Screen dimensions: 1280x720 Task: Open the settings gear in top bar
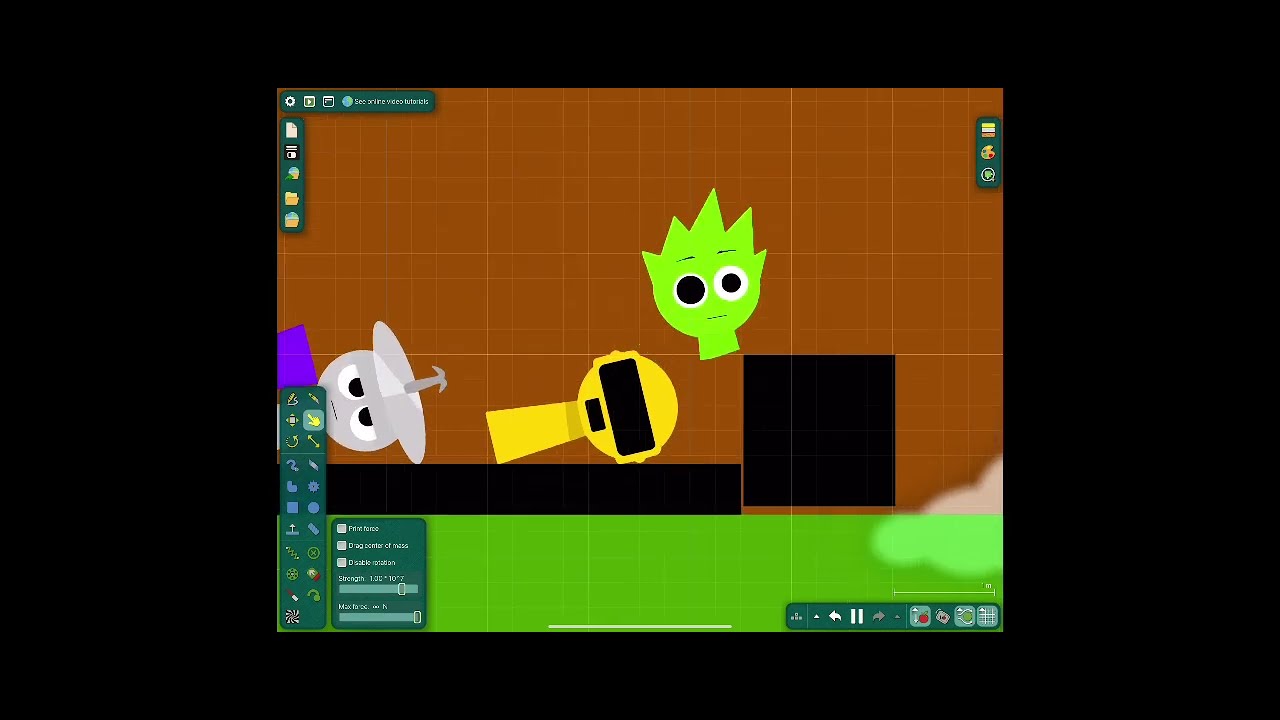[290, 101]
